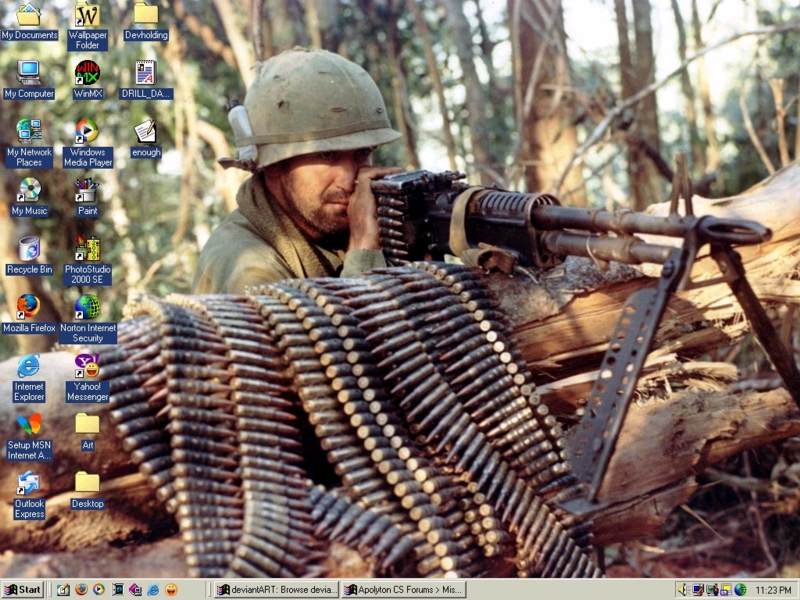Open Yahoo! Messenger desktop shortcut
The height and width of the screenshot is (600, 800).
[87, 366]
